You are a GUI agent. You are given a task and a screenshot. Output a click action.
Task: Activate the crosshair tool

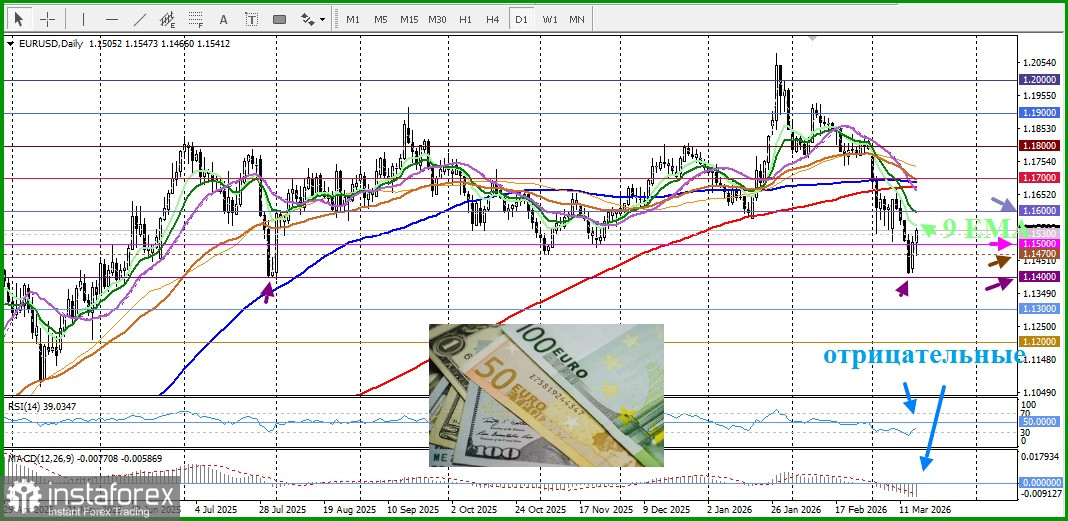[x=47, y=19]
